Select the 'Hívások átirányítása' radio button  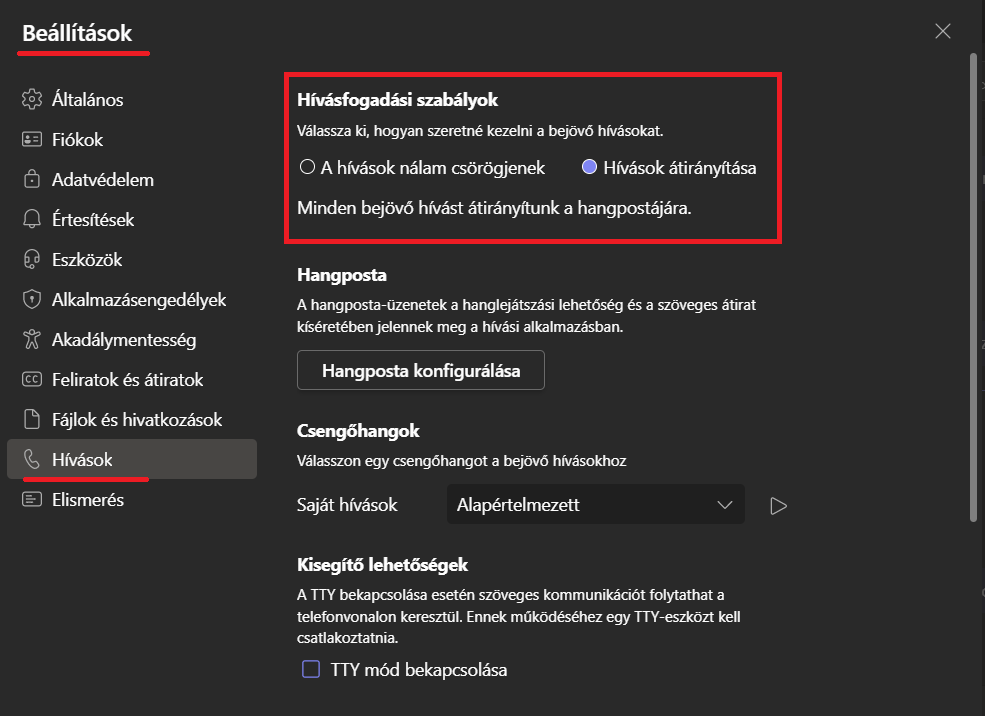589,167
